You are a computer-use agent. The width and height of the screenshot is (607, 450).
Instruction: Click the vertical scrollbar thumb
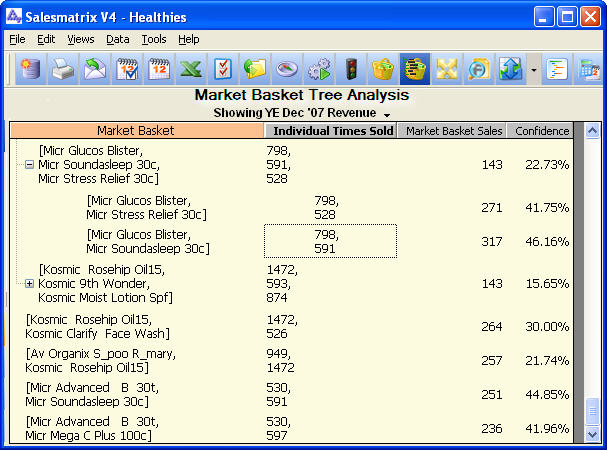[592, 412]
